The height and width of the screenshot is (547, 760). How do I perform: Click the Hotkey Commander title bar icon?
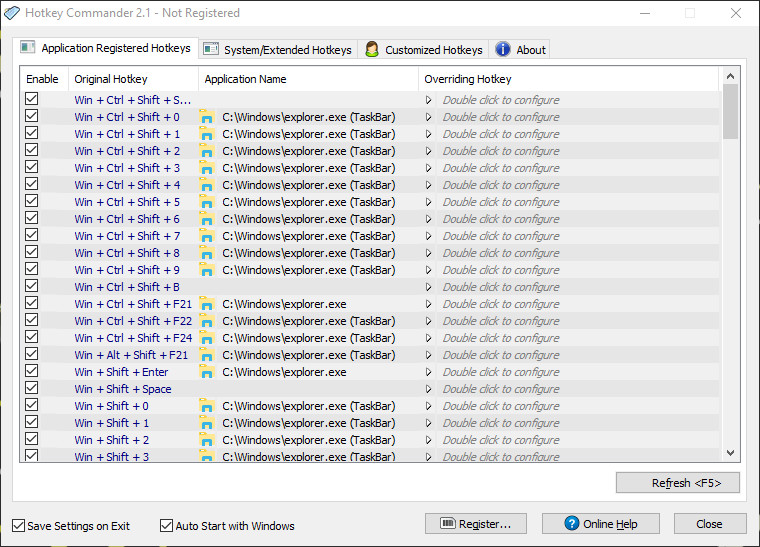pyautogui.click(x=12, y=13)
